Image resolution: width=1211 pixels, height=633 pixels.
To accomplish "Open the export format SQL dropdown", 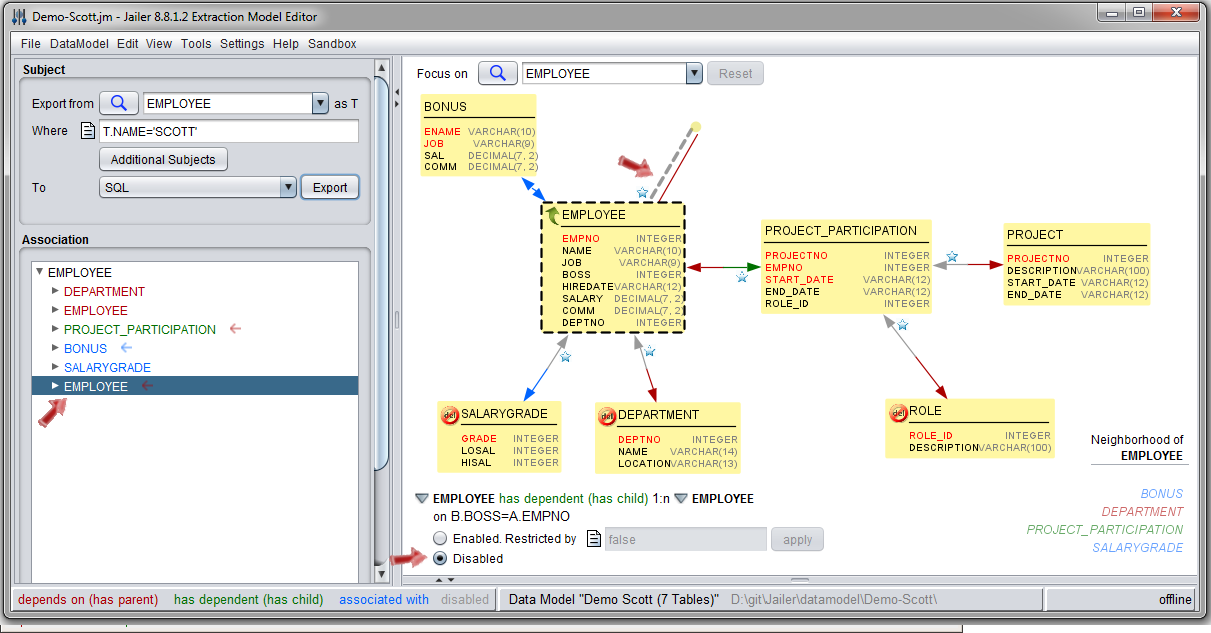I will tap(288, 187).
